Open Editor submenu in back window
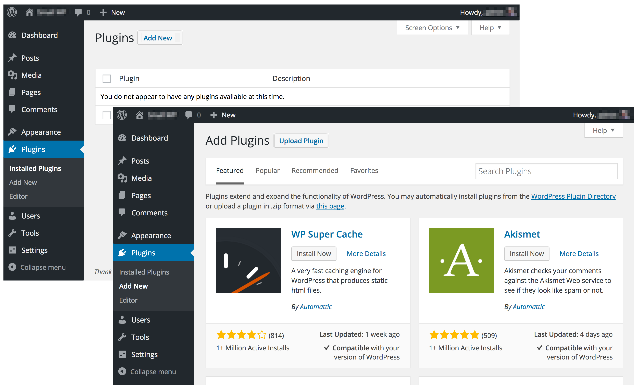This screenshot has height=389, width=637. tap(19, 197)
